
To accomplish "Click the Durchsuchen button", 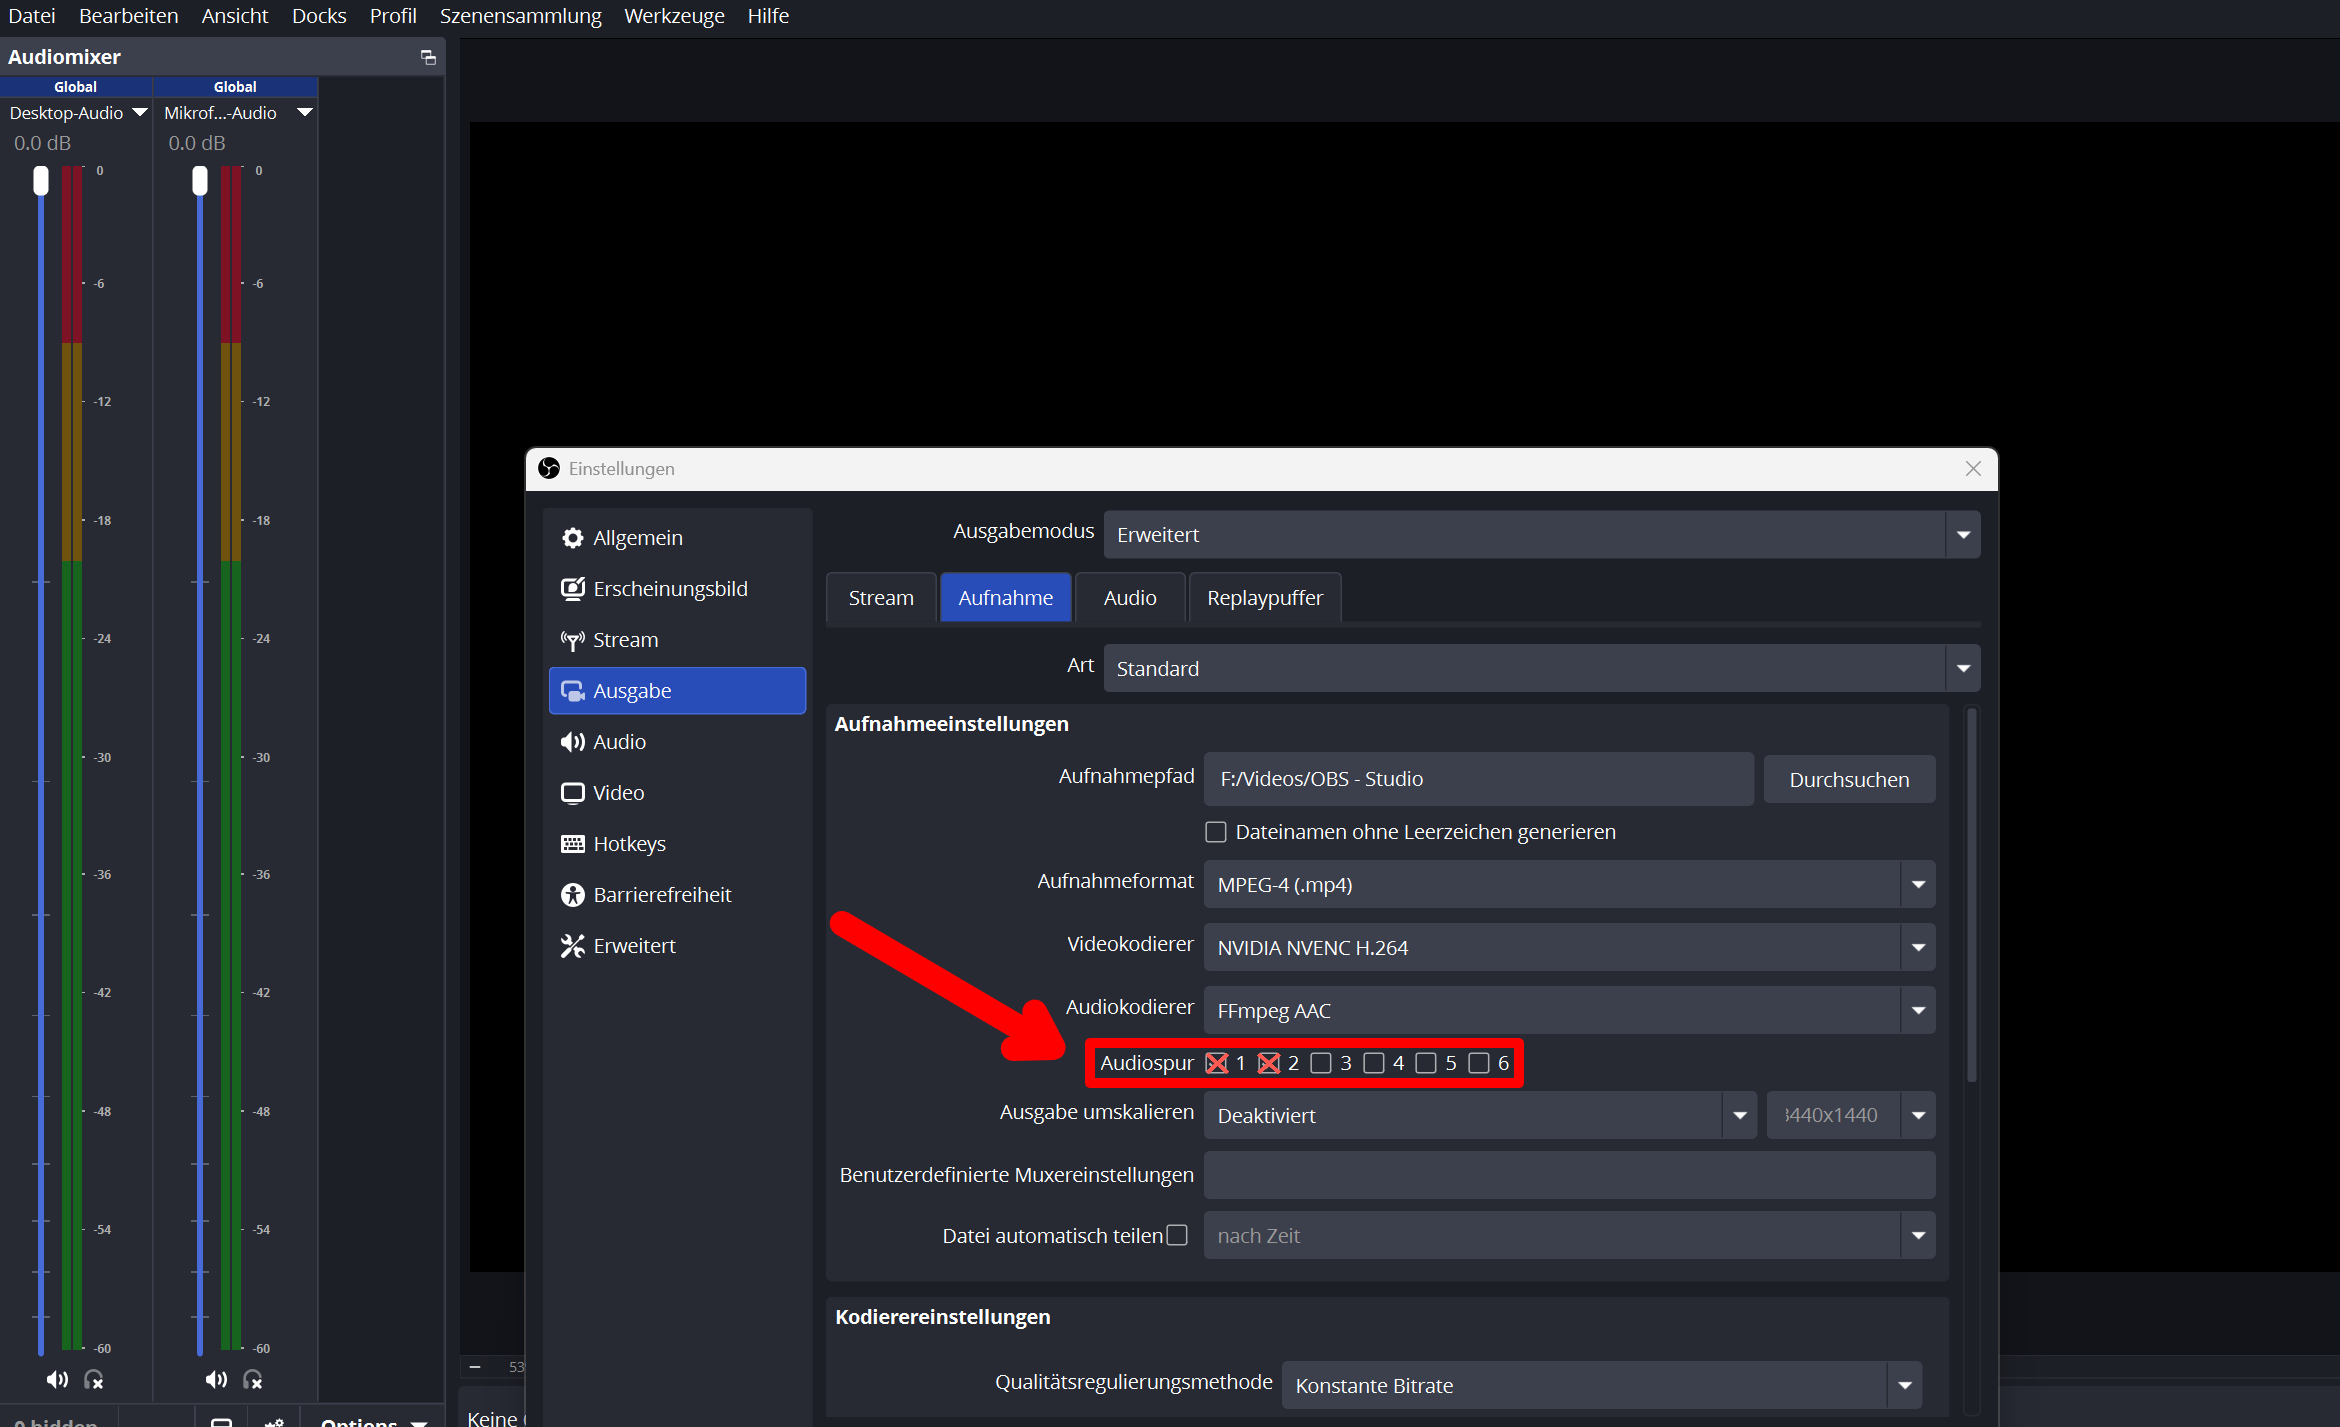I will click(1848, 780).
